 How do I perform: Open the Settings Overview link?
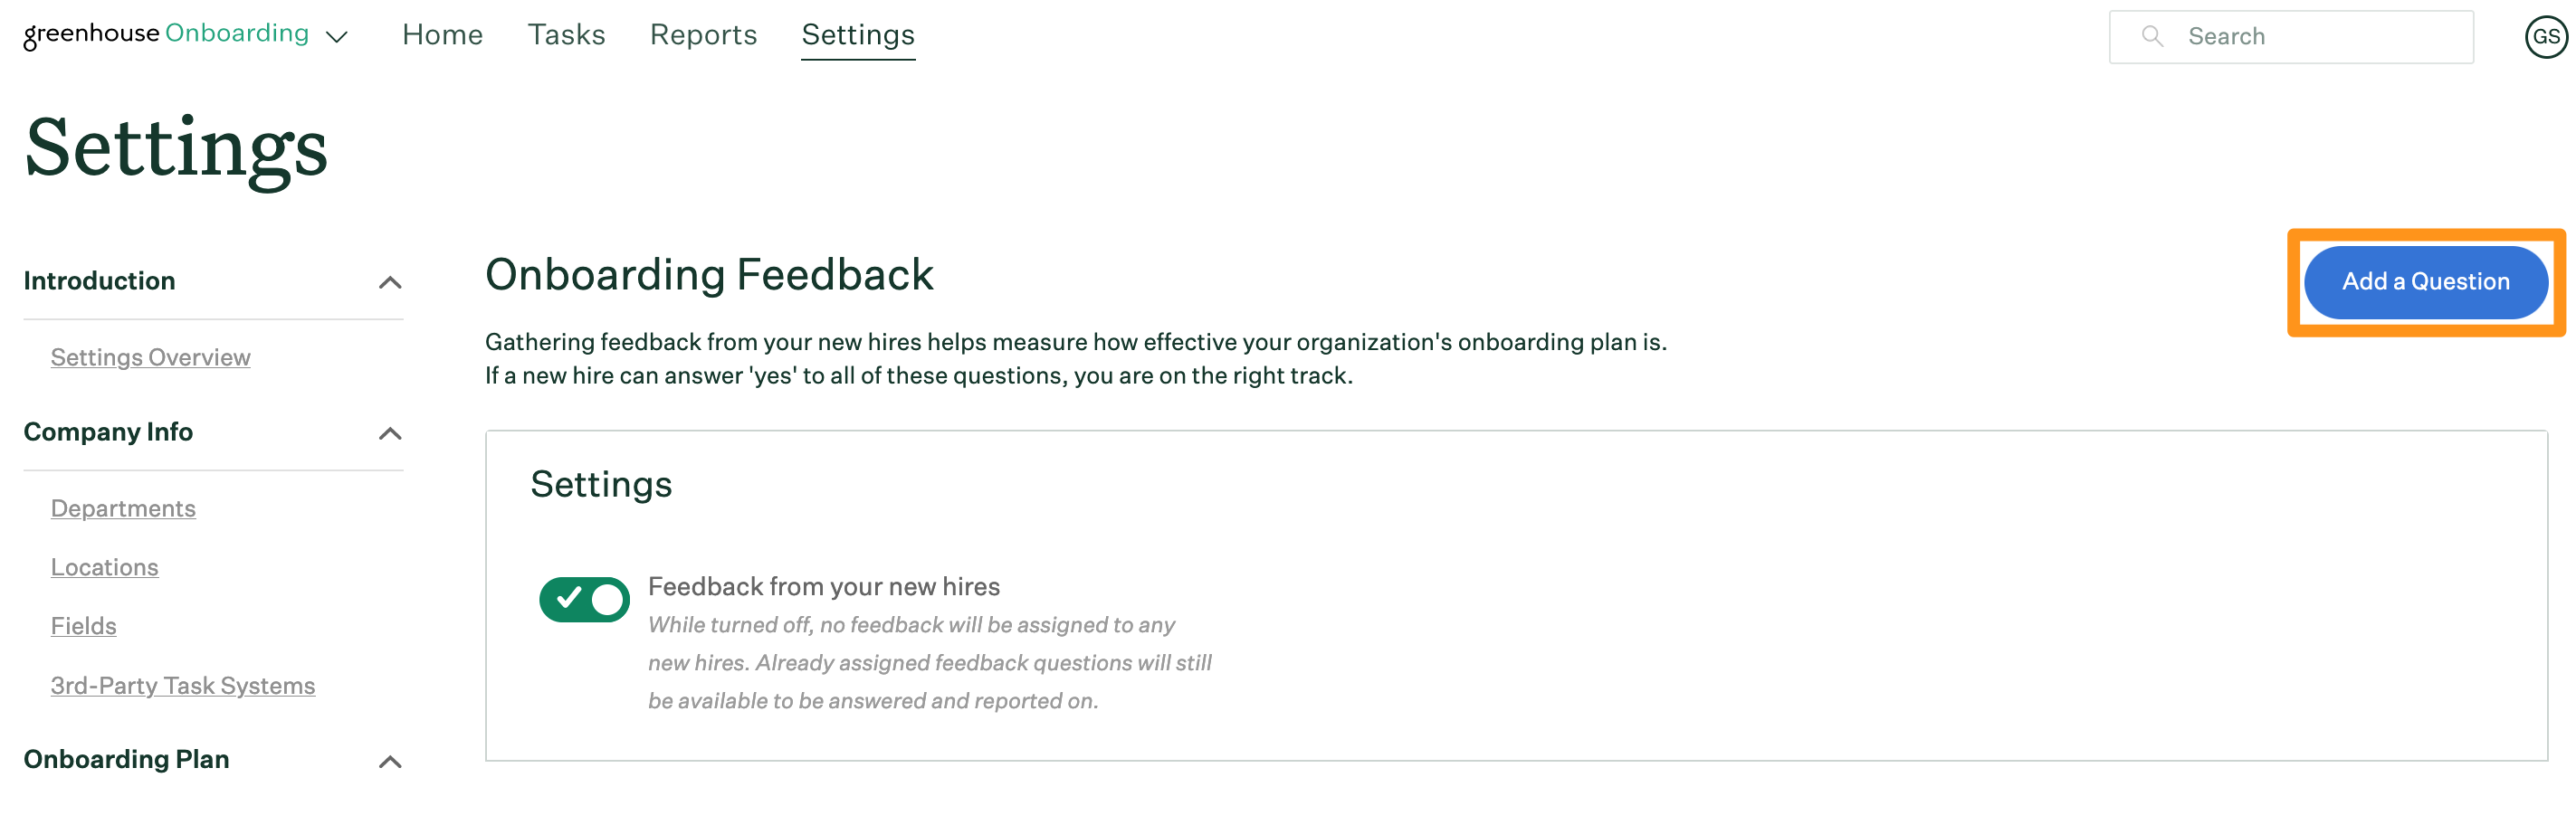(150, 357)
